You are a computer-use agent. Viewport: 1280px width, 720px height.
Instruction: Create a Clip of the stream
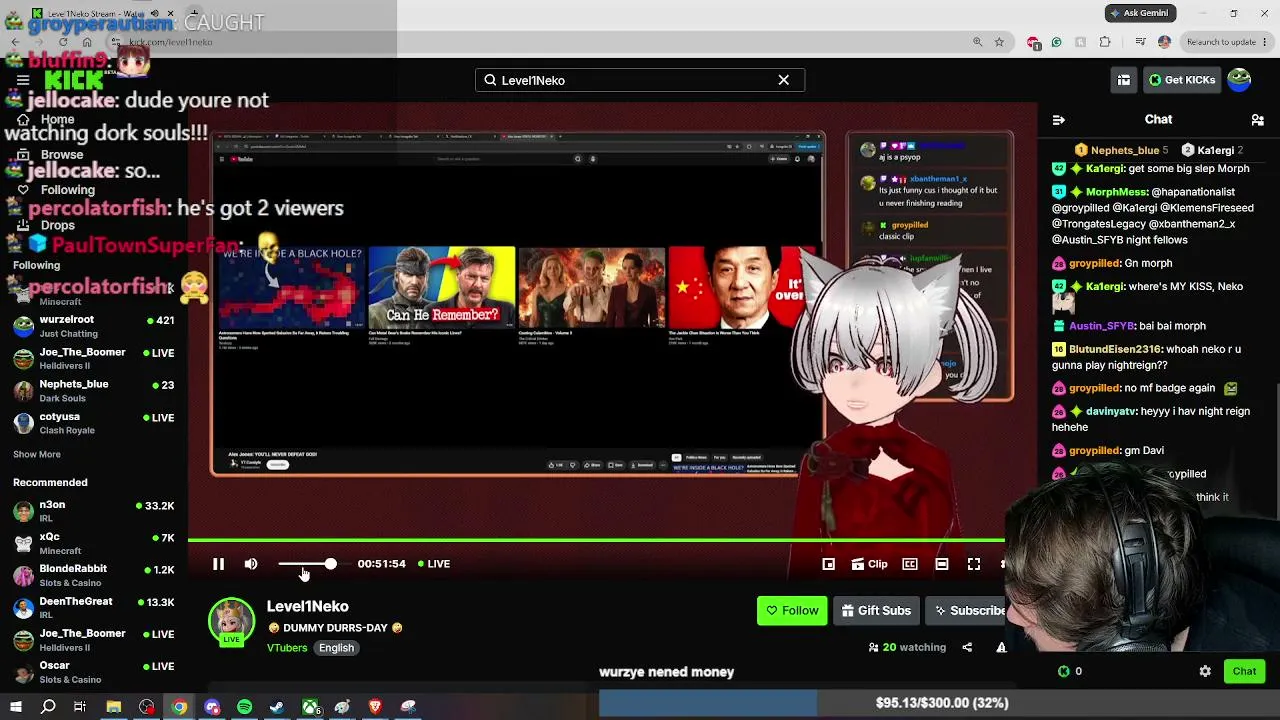[x=869, y=564]
